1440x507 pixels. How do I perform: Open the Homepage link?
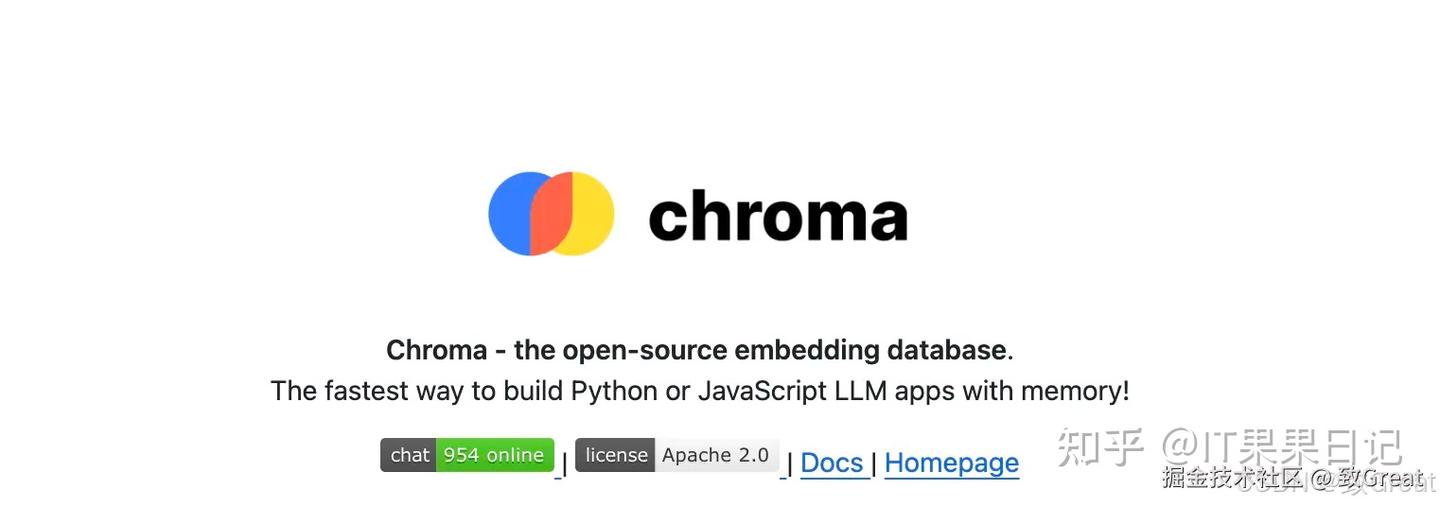pyautogui.click(x=951, y=463)
